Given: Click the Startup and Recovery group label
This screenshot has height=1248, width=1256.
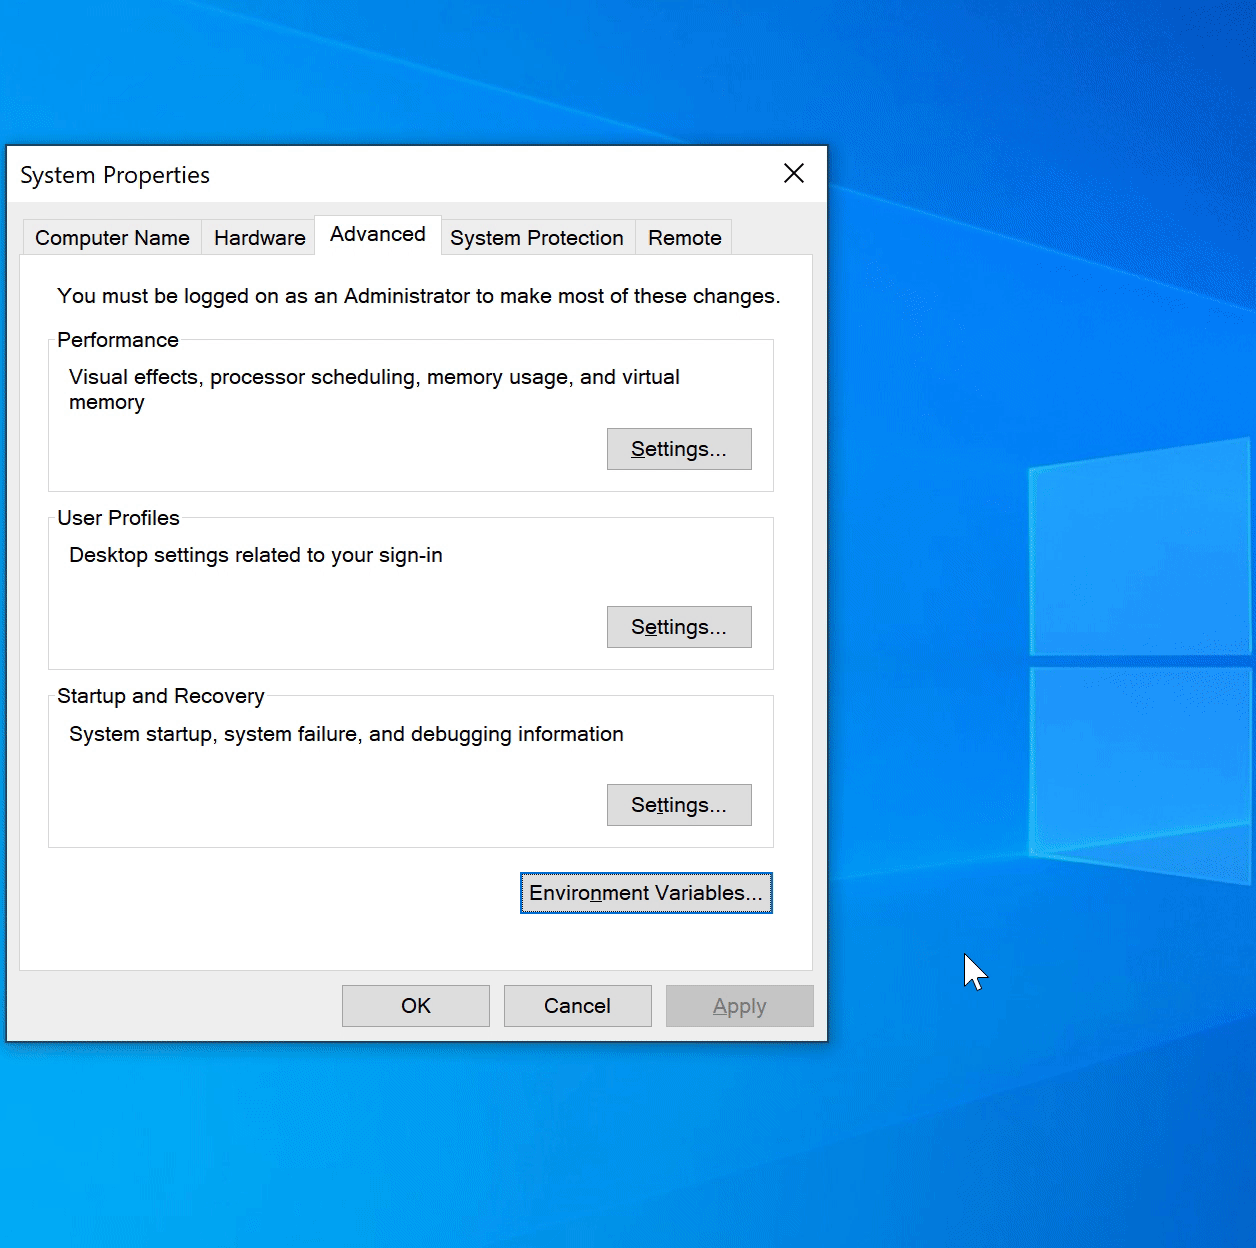Looking at the screenshot, I should [x=160, y=695].
